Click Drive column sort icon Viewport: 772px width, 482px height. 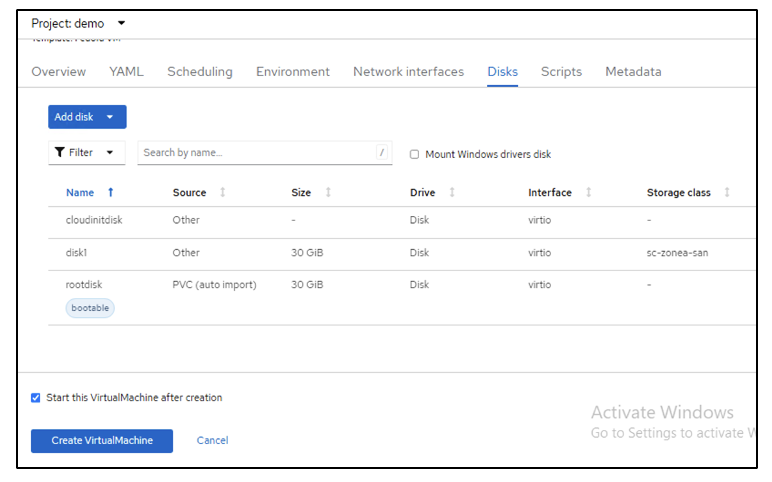click(x=451, y=192)
